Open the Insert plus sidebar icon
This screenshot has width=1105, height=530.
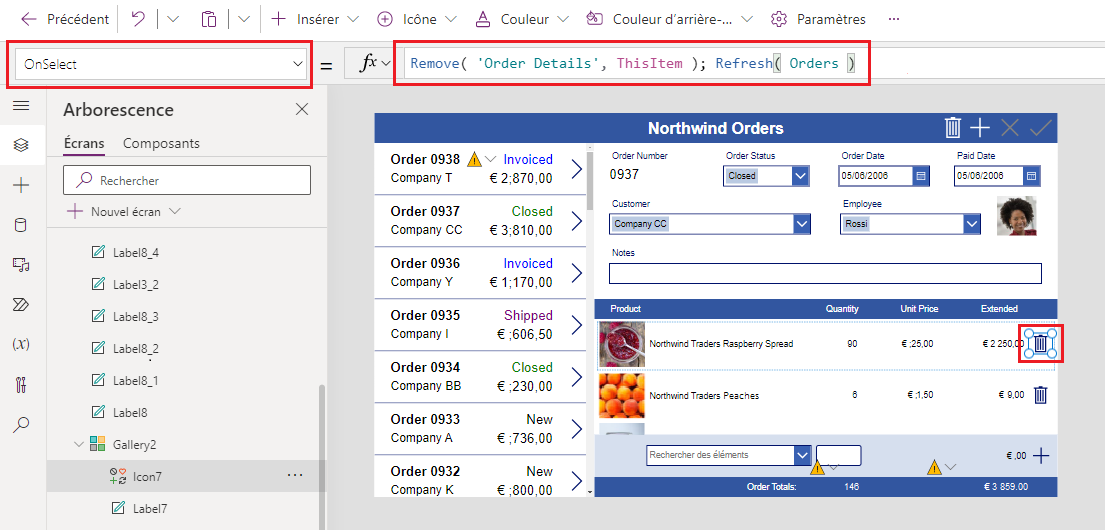[21, 185]
